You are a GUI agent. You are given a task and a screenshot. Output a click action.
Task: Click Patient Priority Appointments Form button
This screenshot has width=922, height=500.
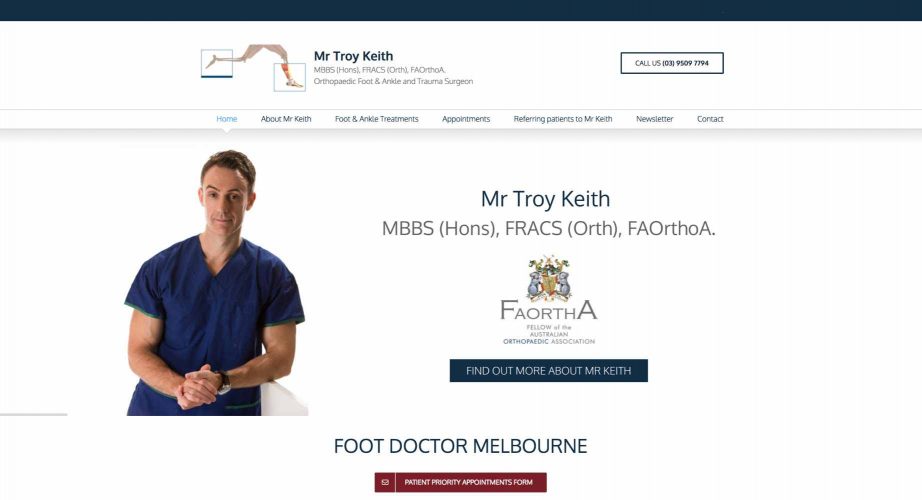coord(460,482)
